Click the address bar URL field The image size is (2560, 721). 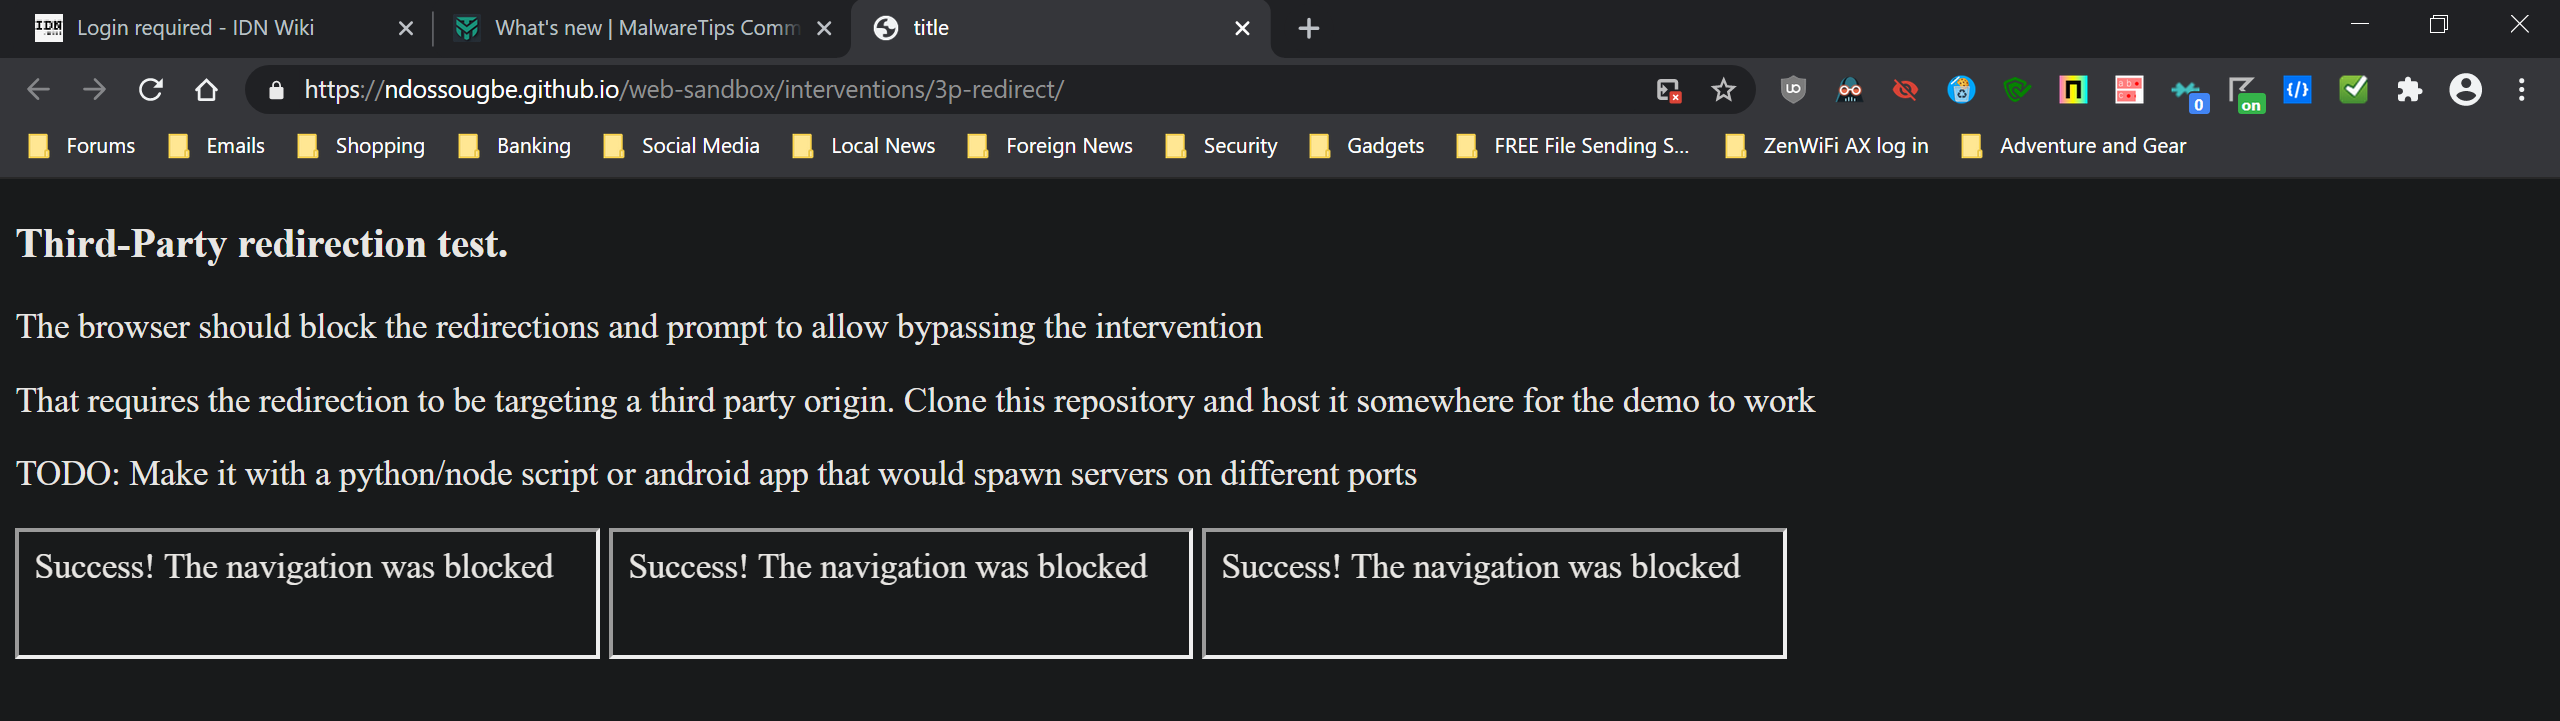pyautogui.click(x=900, y=90)
